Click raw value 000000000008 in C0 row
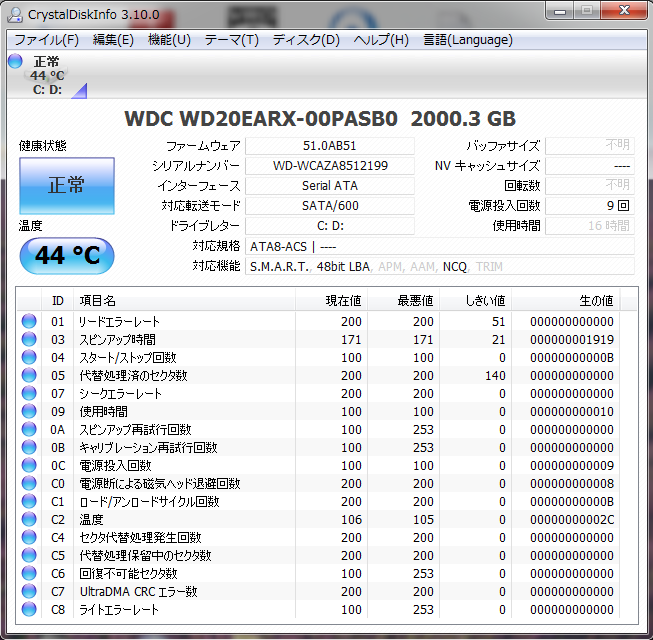653x640 pixels. [x=572, y=484]
